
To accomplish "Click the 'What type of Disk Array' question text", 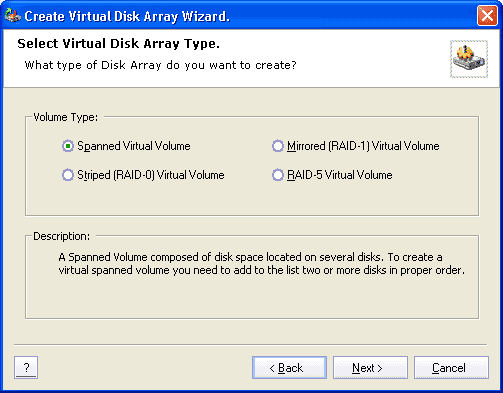I will click(x=160, y=65).
